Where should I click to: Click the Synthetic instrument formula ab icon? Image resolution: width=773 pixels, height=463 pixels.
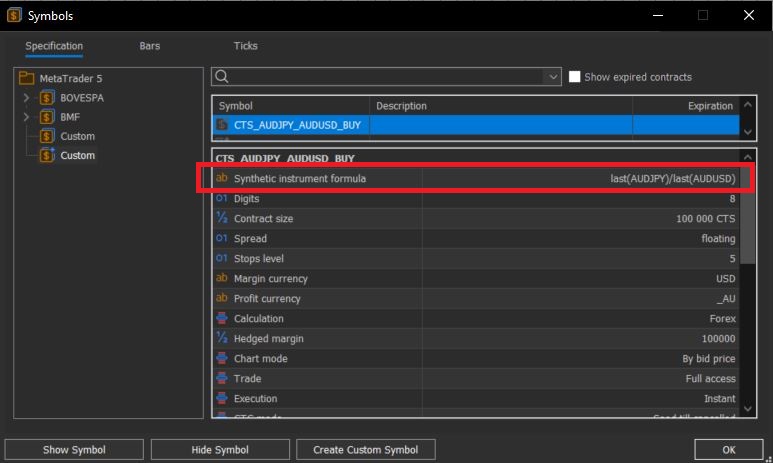pyautogui.click(x=222, y=178)
